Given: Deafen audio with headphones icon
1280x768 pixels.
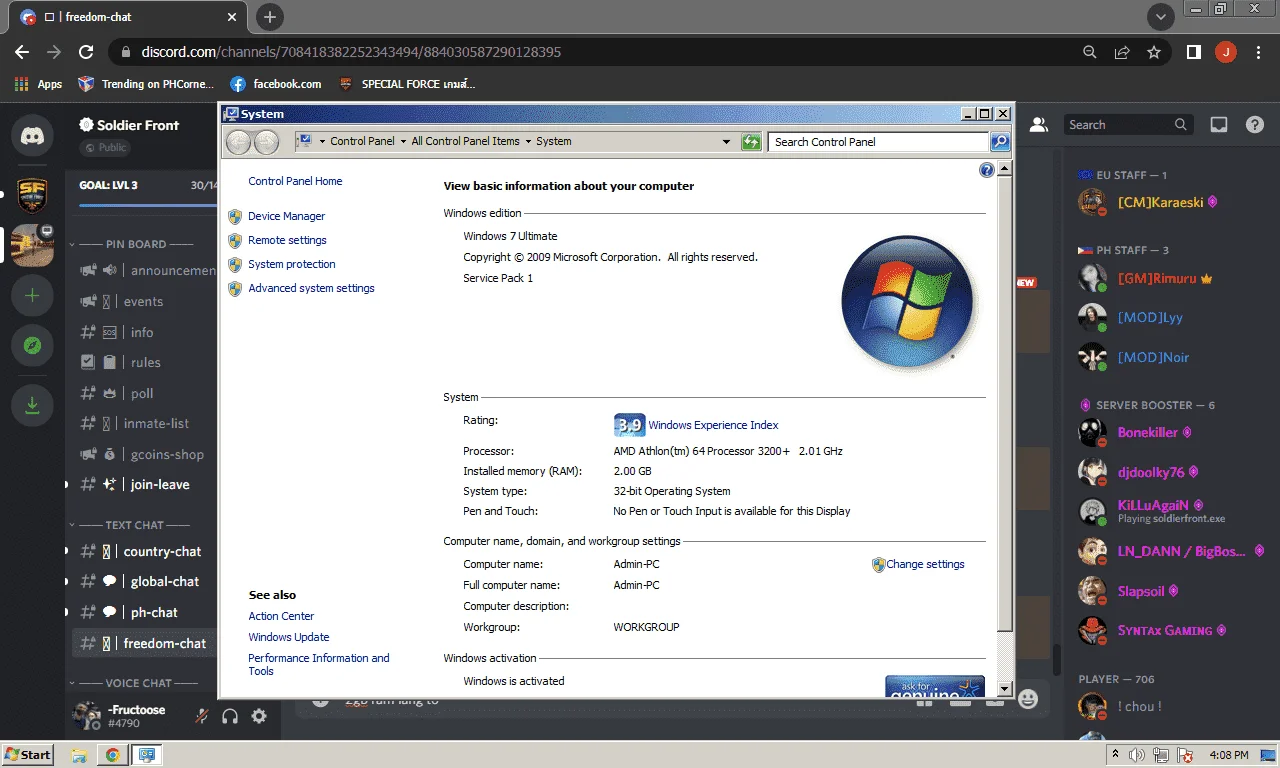Looking at the screenshot, I should coord(230,716).
